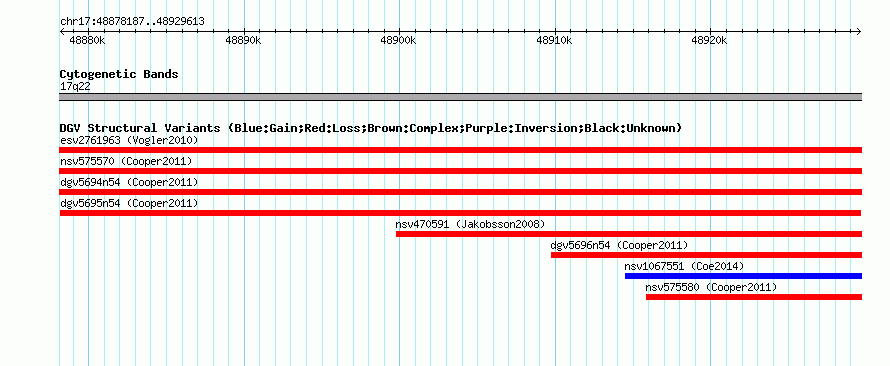
Task: Click the red bar under dgv5696n54
Action: [706, 255]
